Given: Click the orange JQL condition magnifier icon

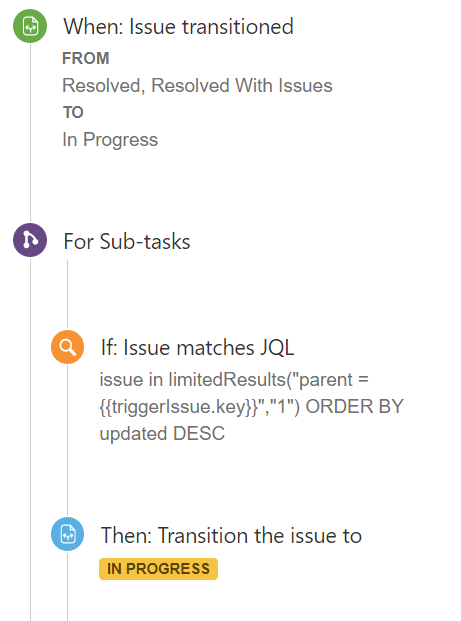Looking at the screenshot, I should [67, 347].
